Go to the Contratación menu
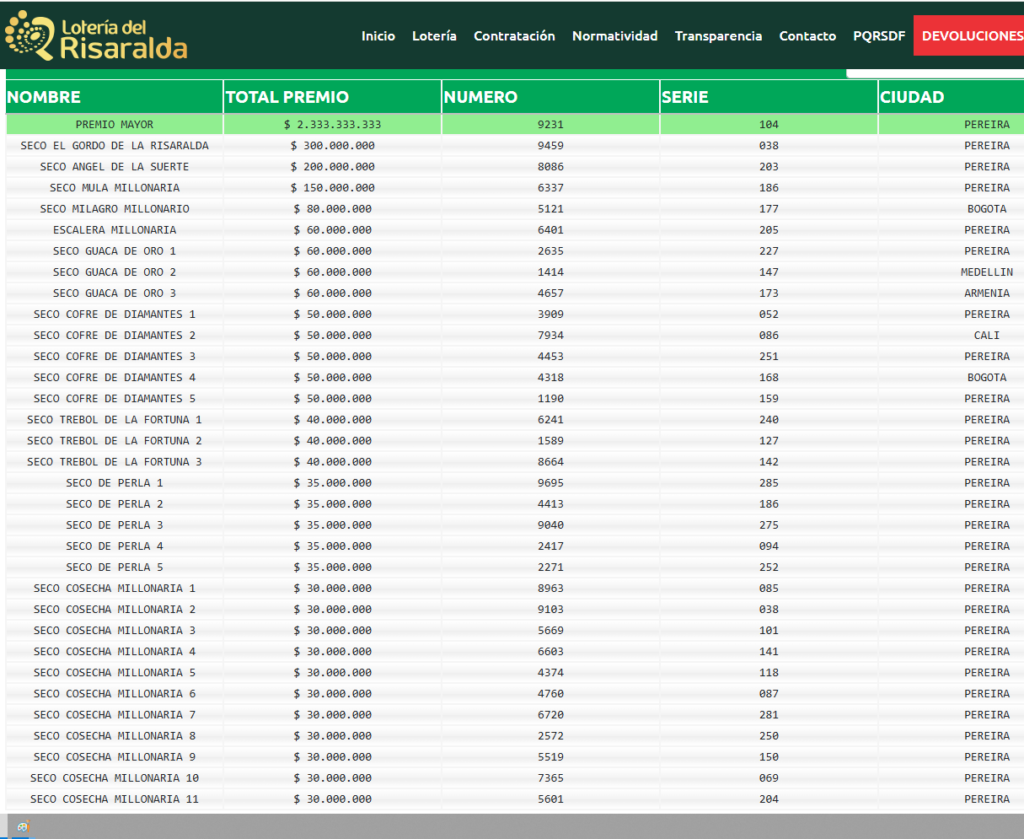The height and width of the screenshot is (839, 1024). 514,36
